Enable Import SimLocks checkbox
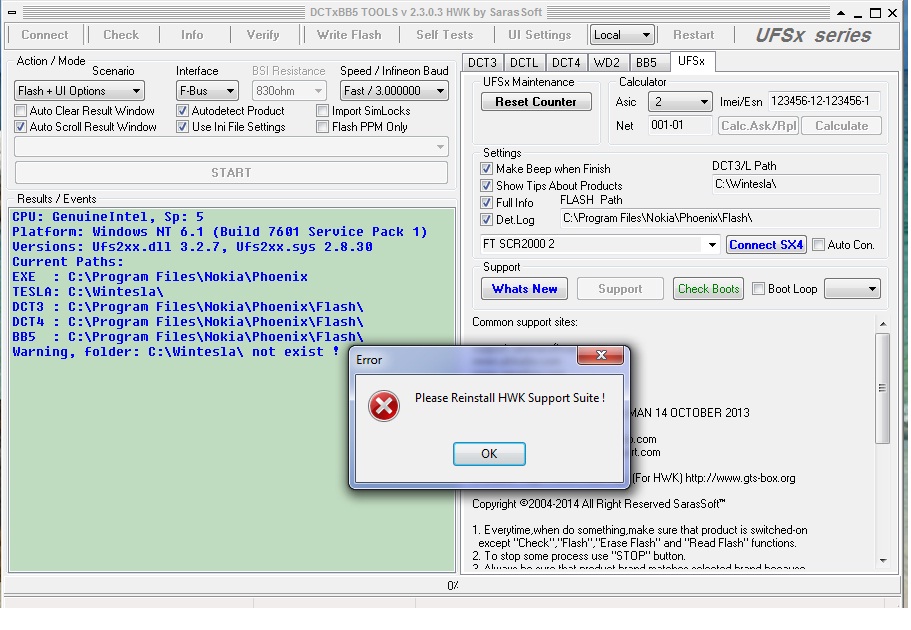Screen dimensions: 911x630 coord(322,110)
